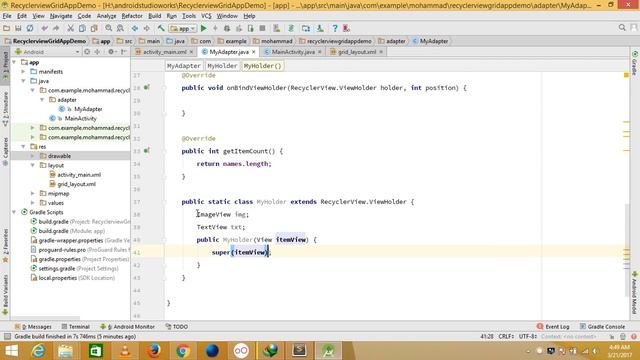Image resolution: width=640 pixels, height=360 pixels.
Task: Click the Copy toolbar icon
Action: tap(82, 28)
